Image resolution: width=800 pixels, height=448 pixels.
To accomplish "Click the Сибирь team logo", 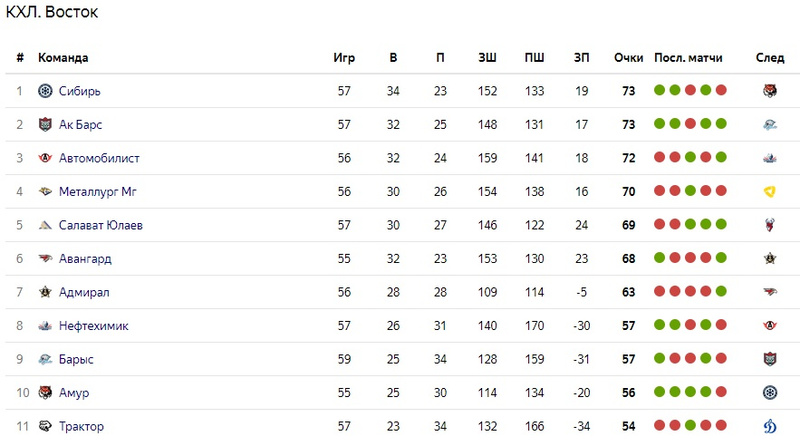I will (45, 91).
